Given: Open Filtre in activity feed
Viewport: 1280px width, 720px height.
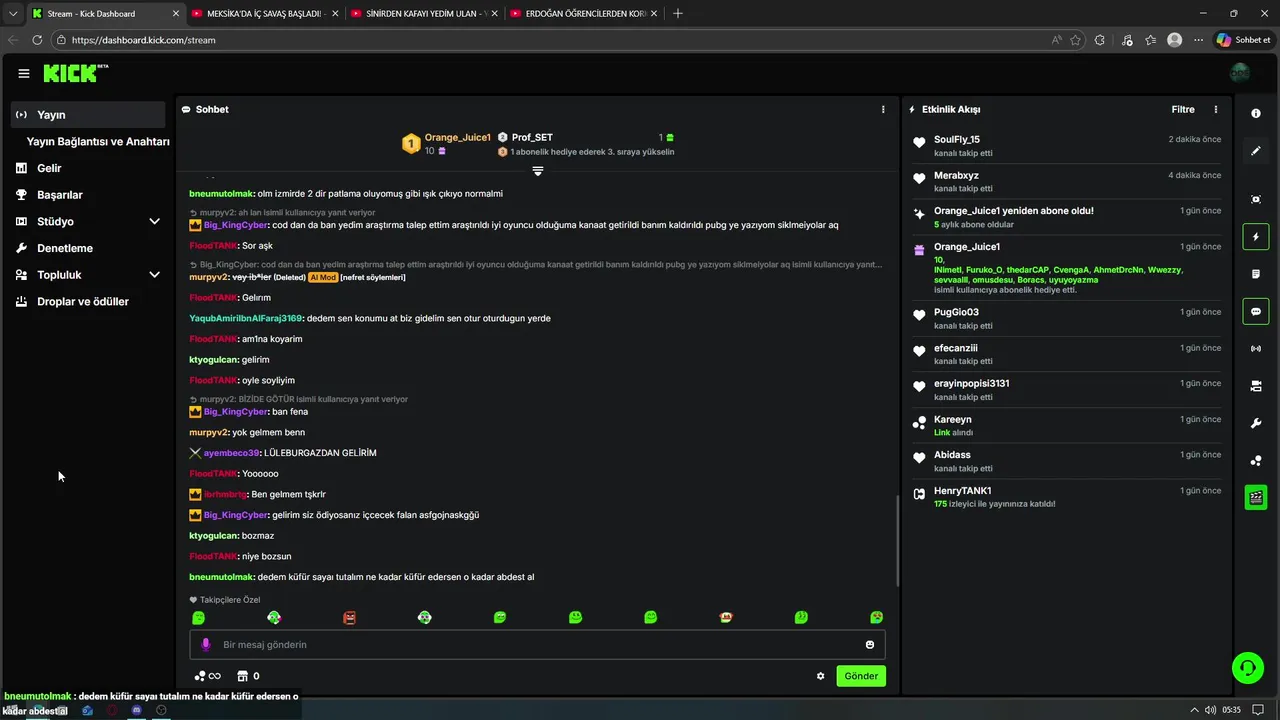Looking at the screenshot, I should point(1183,109).
